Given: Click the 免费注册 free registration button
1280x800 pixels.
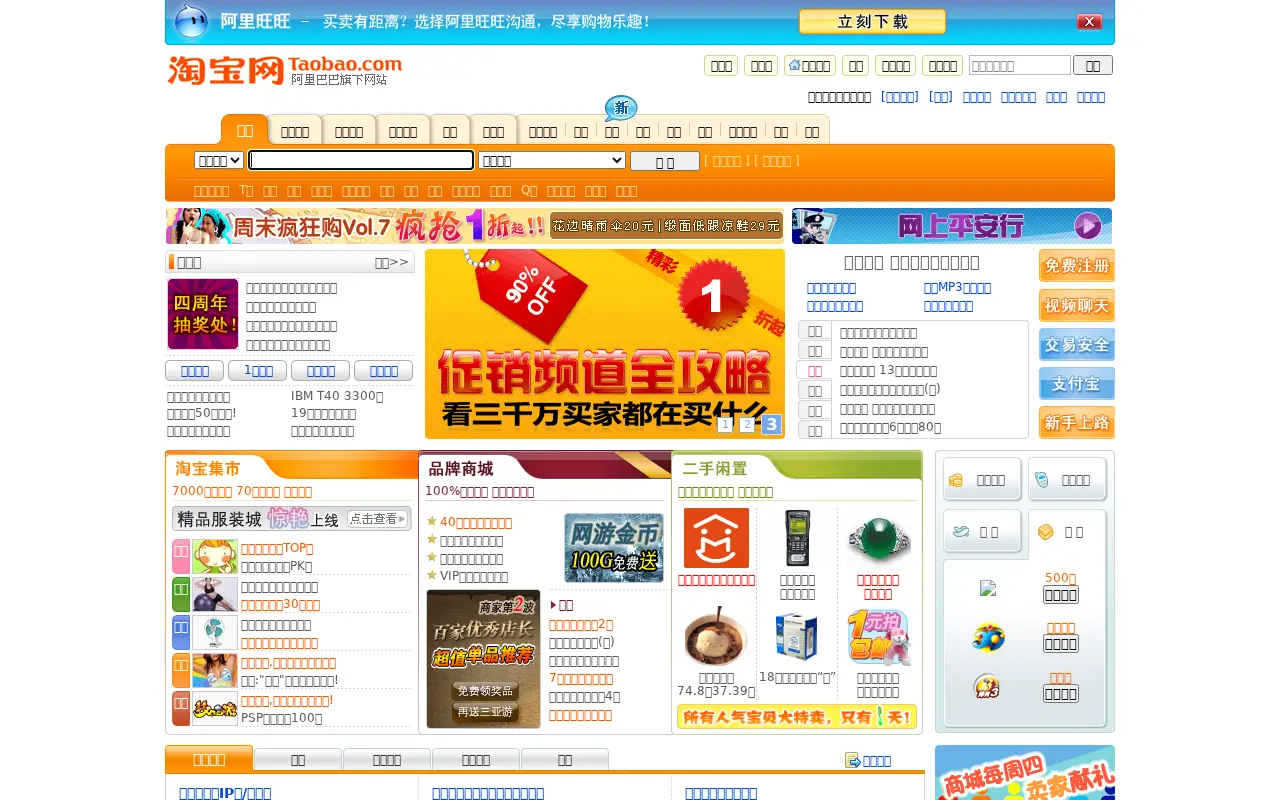Looking at the screenshot, I should pos(1077,266).
